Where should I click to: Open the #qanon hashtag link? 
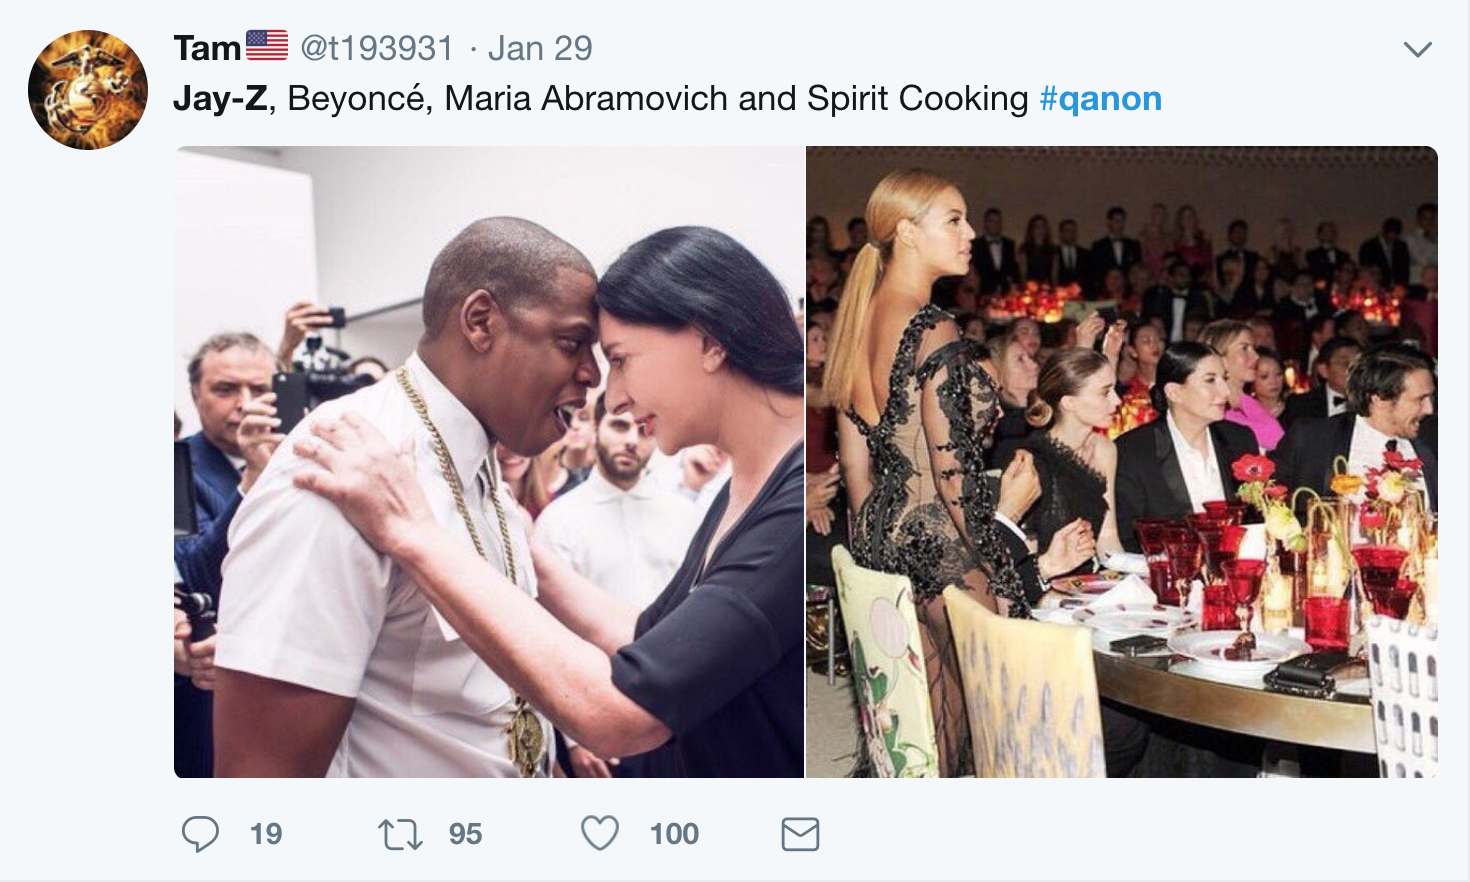click(1100, 99)
